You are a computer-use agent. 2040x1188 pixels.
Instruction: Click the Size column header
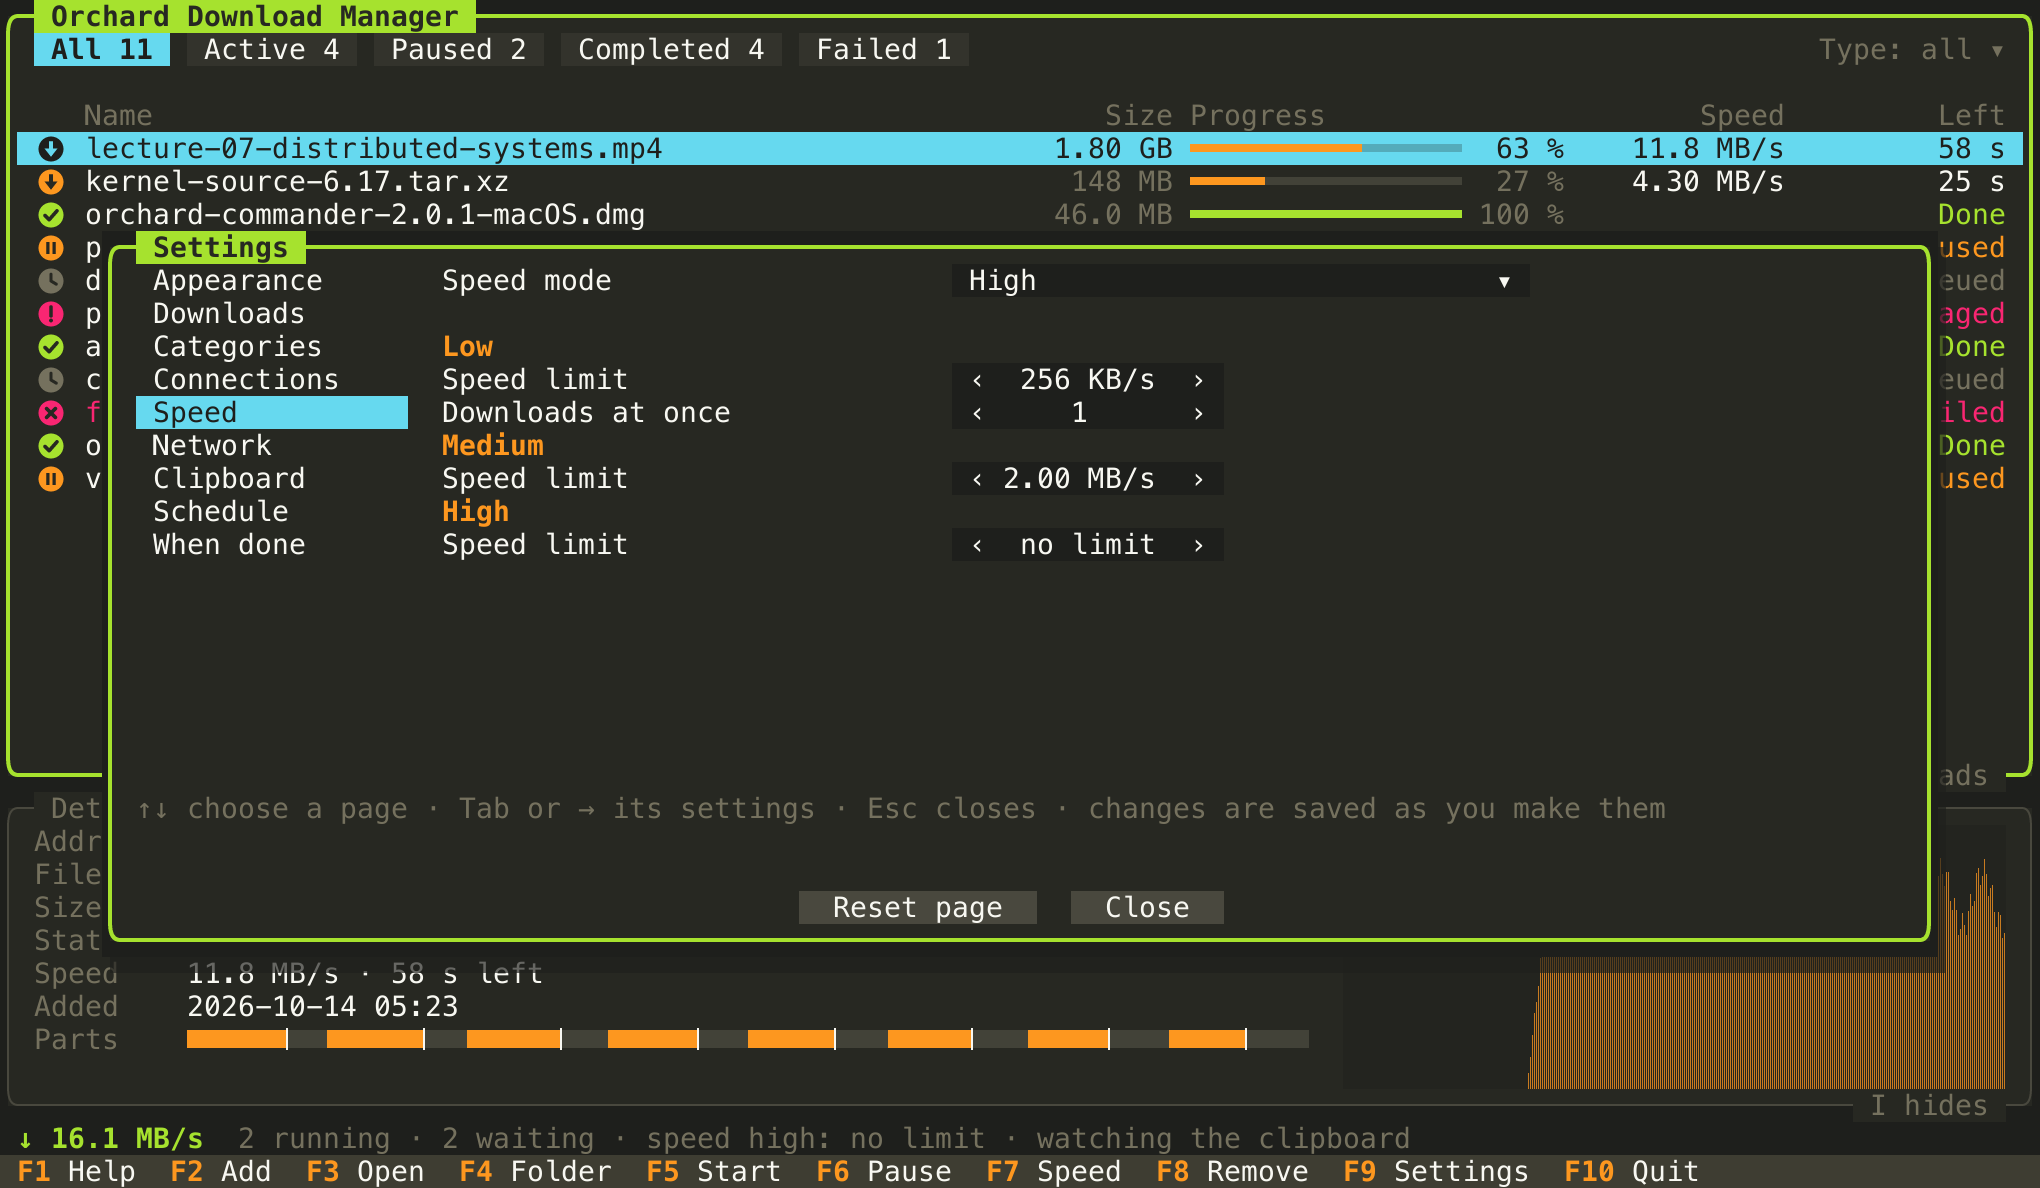[x=1138, y=116]
